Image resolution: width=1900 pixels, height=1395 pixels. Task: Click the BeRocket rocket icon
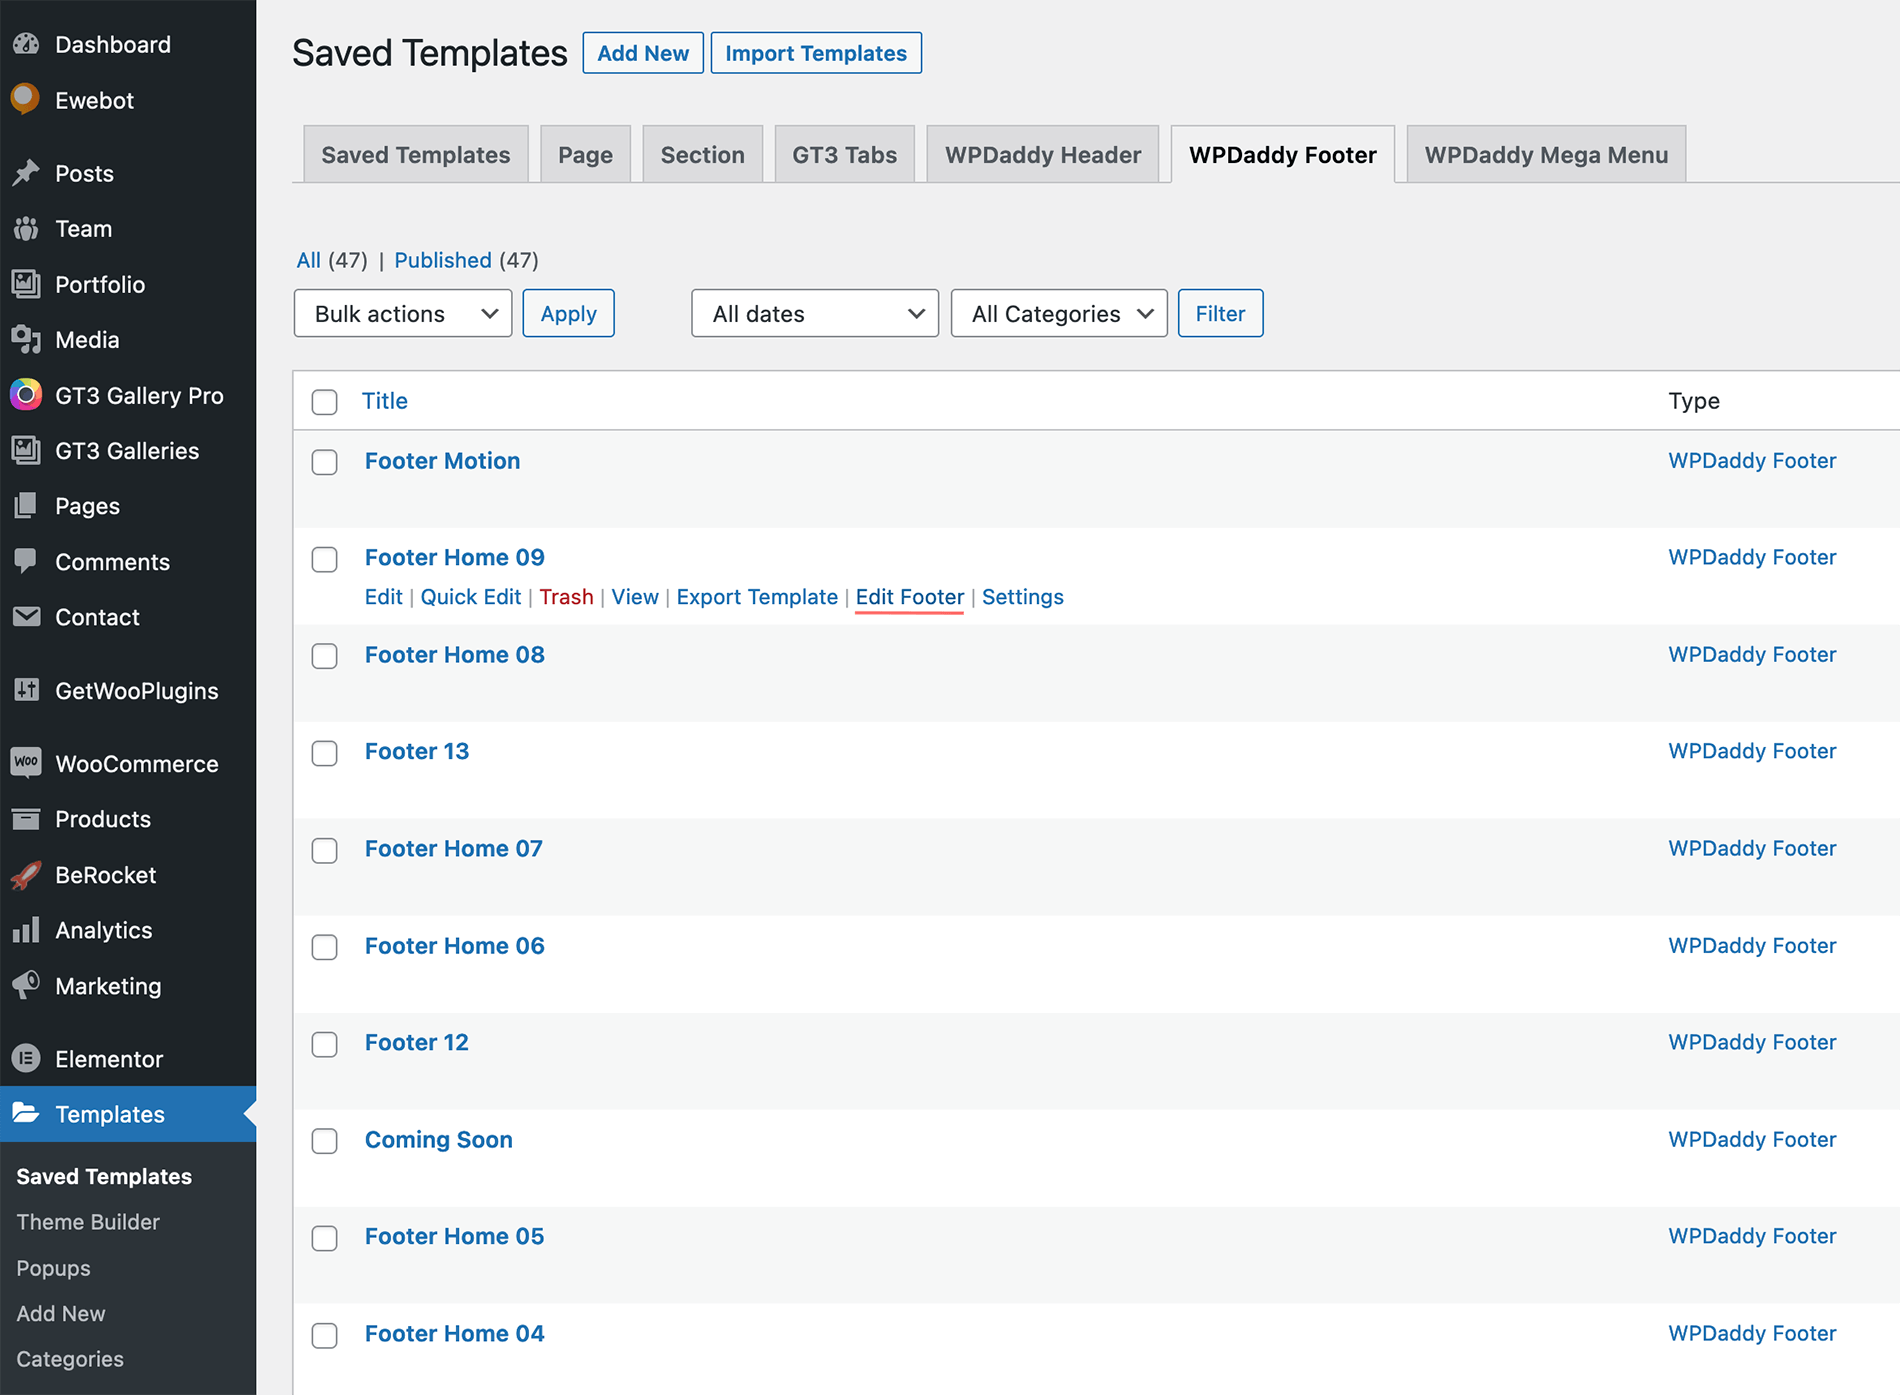point(26,874)
